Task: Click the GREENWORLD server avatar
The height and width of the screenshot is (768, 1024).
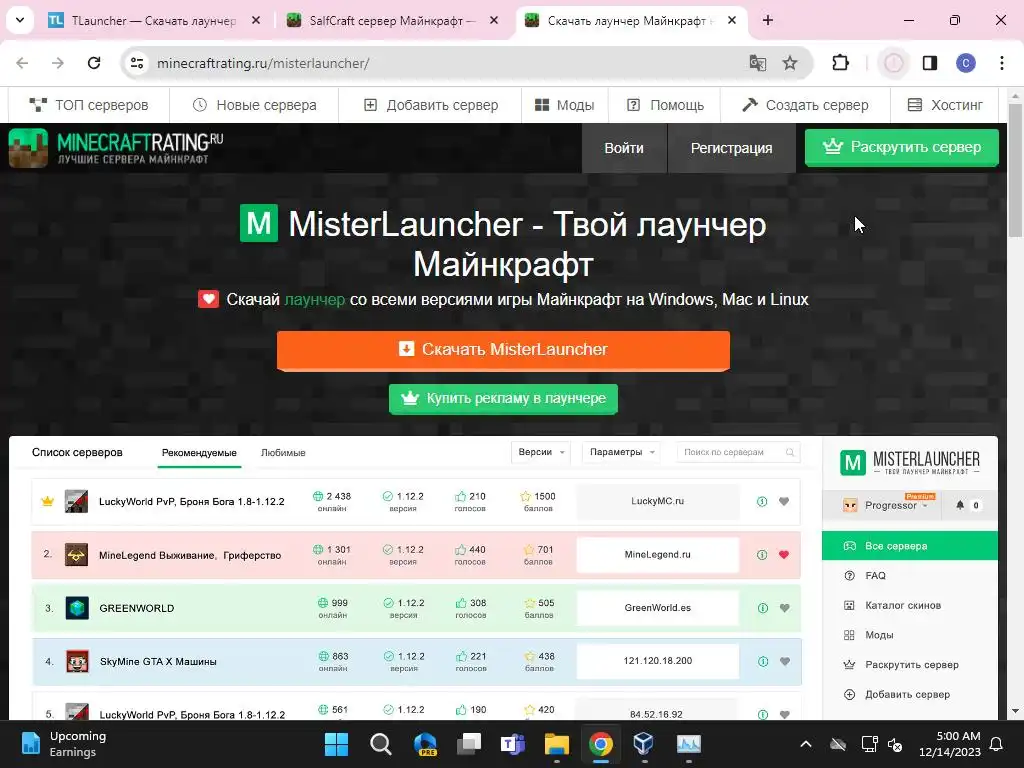Action: (x=77, y=608)
